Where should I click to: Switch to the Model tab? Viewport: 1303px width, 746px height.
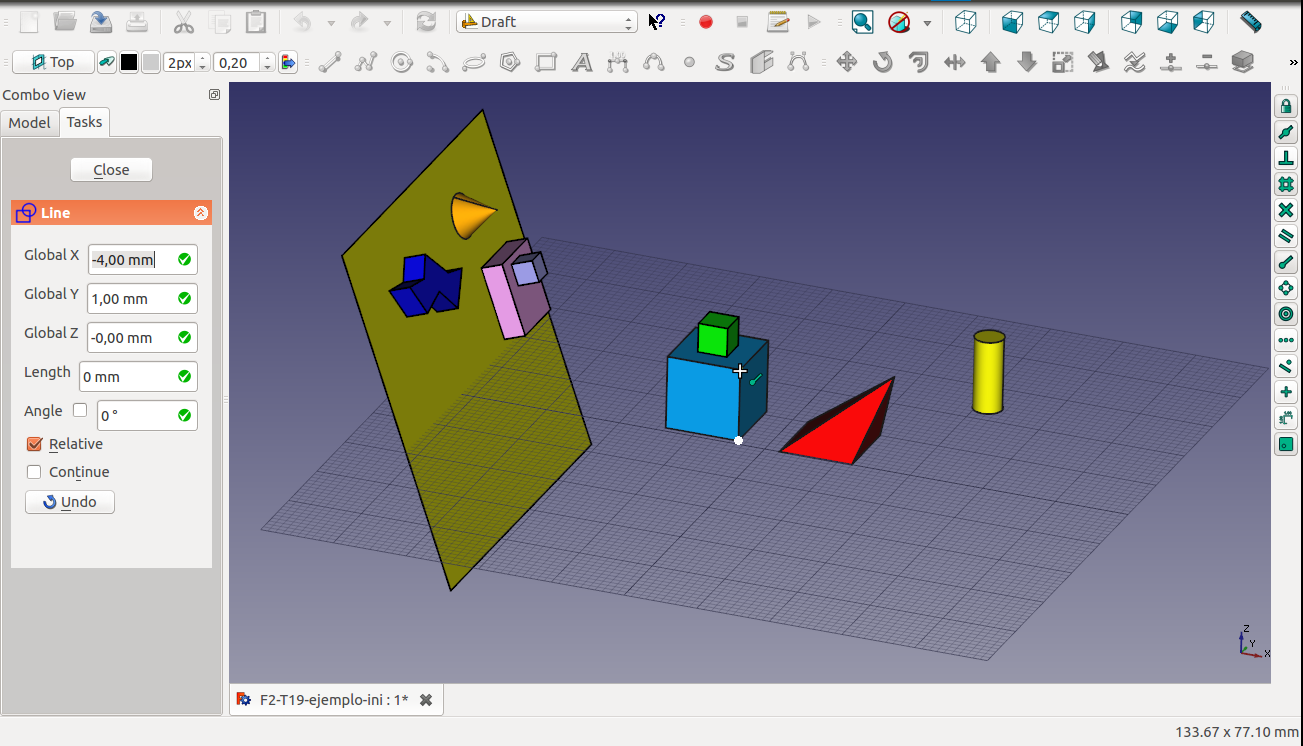(29, 122)
